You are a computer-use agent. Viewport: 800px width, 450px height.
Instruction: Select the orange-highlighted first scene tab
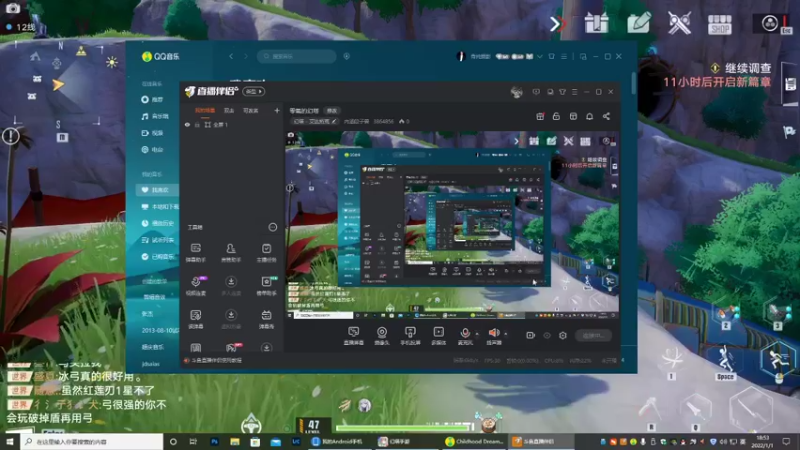click(205, 110)
